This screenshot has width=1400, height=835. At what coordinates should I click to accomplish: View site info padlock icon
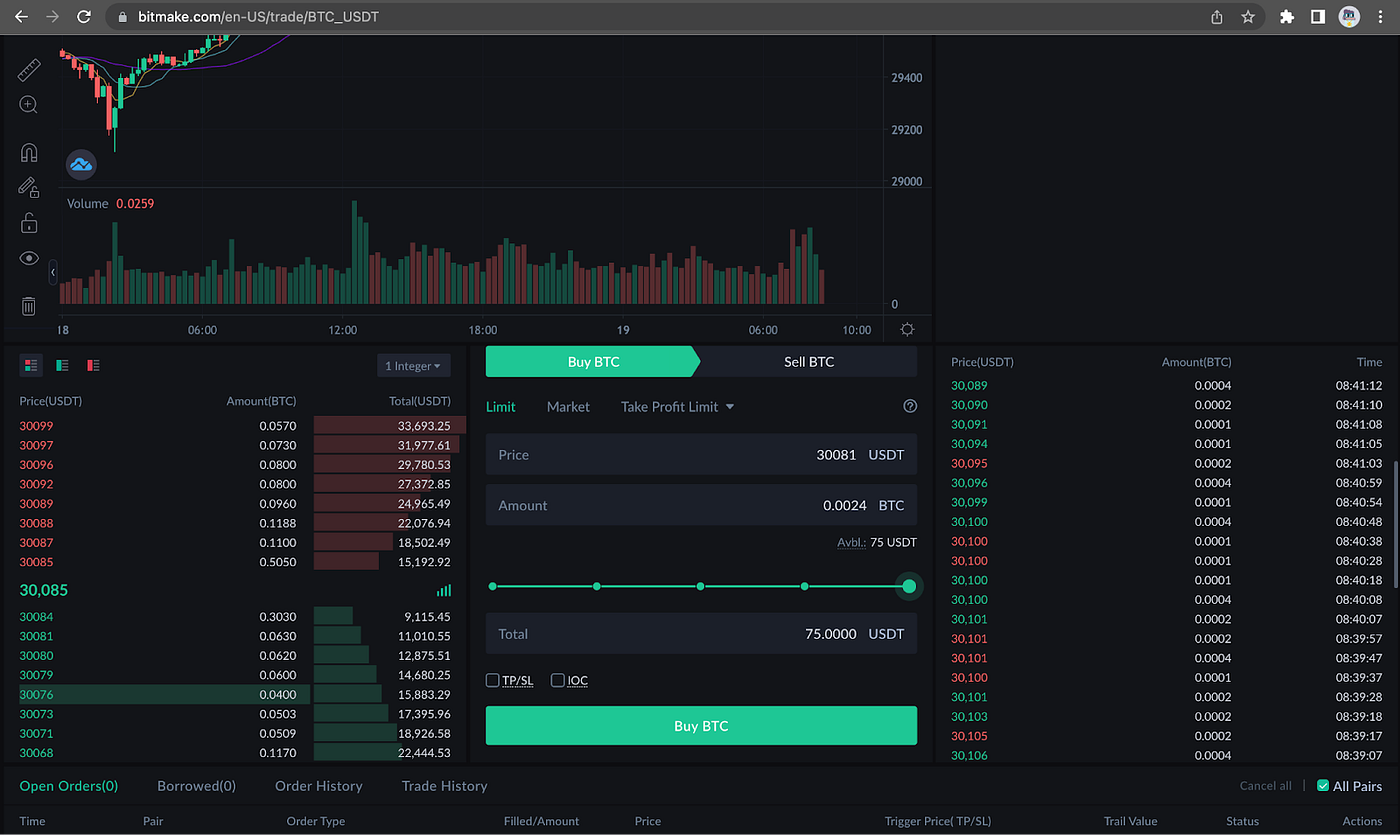tap(123, 17)
